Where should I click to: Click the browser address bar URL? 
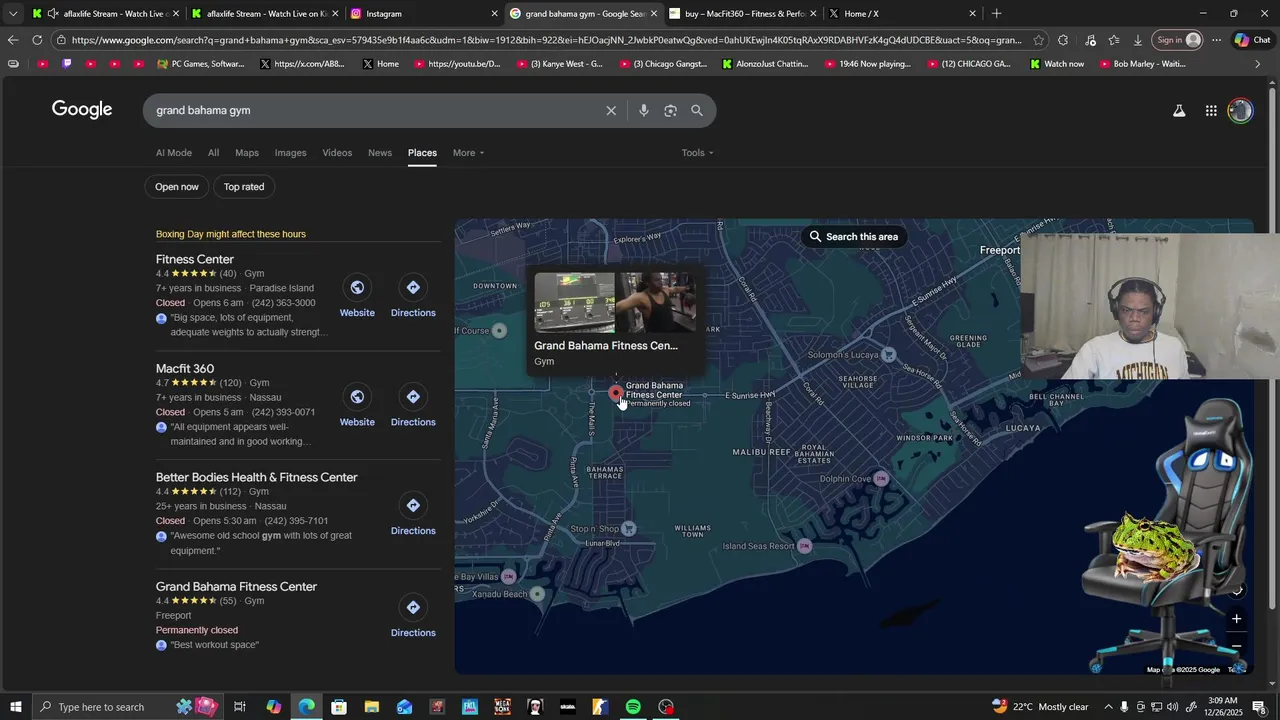point(546,40)
